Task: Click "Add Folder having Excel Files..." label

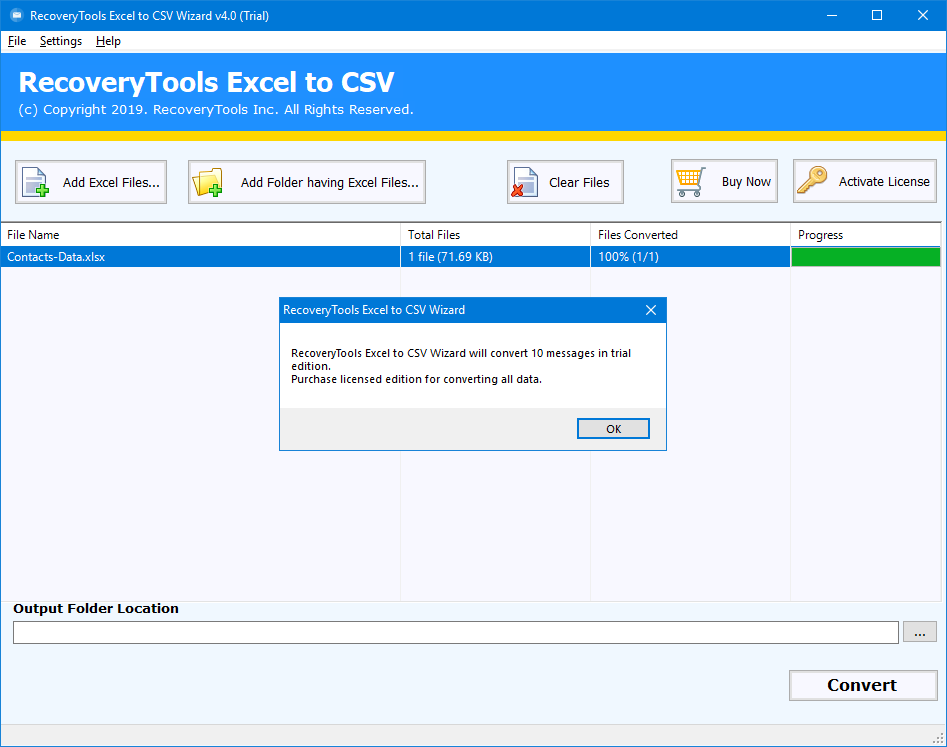Action: coord(329,182)
